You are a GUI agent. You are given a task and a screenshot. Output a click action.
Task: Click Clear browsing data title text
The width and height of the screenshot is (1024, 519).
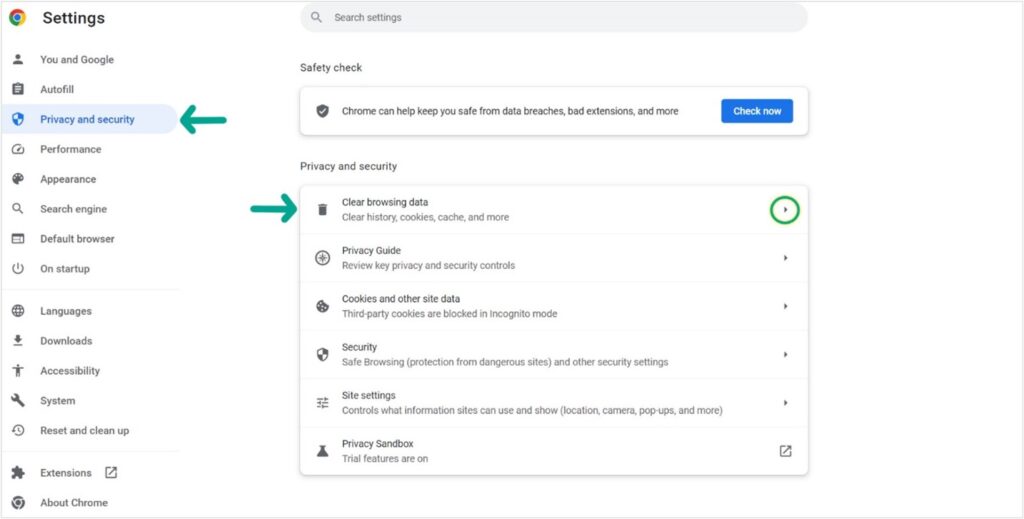click(x=385, y=202)
